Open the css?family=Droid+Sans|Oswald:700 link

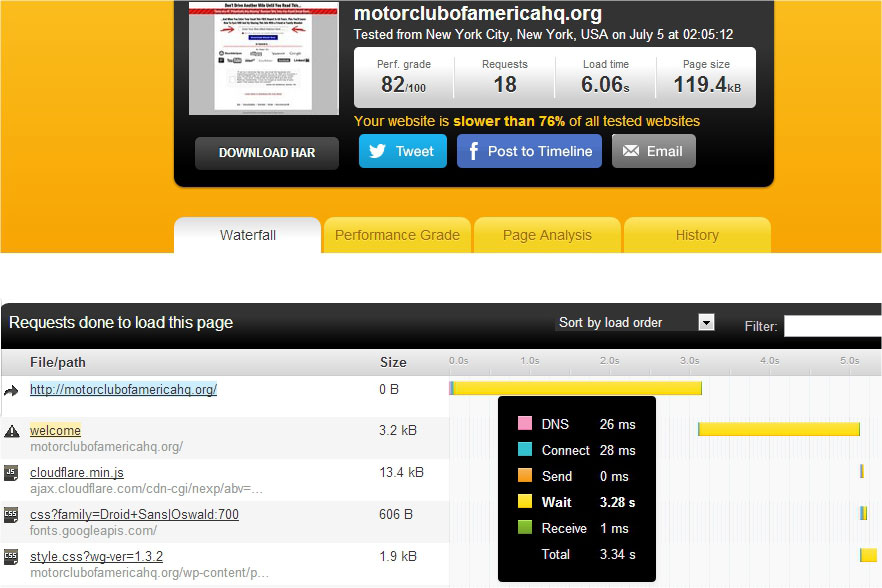tap(134, 514)
